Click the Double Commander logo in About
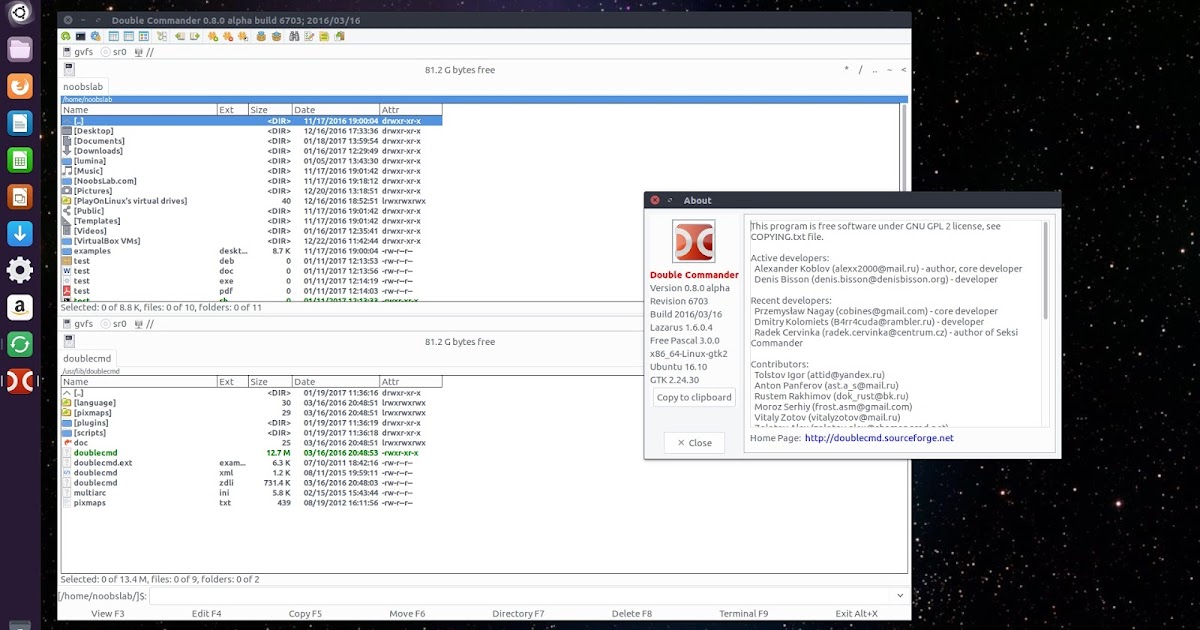Image resolution: width=1200 pixels, height=630 pixels. click(694, 241)
